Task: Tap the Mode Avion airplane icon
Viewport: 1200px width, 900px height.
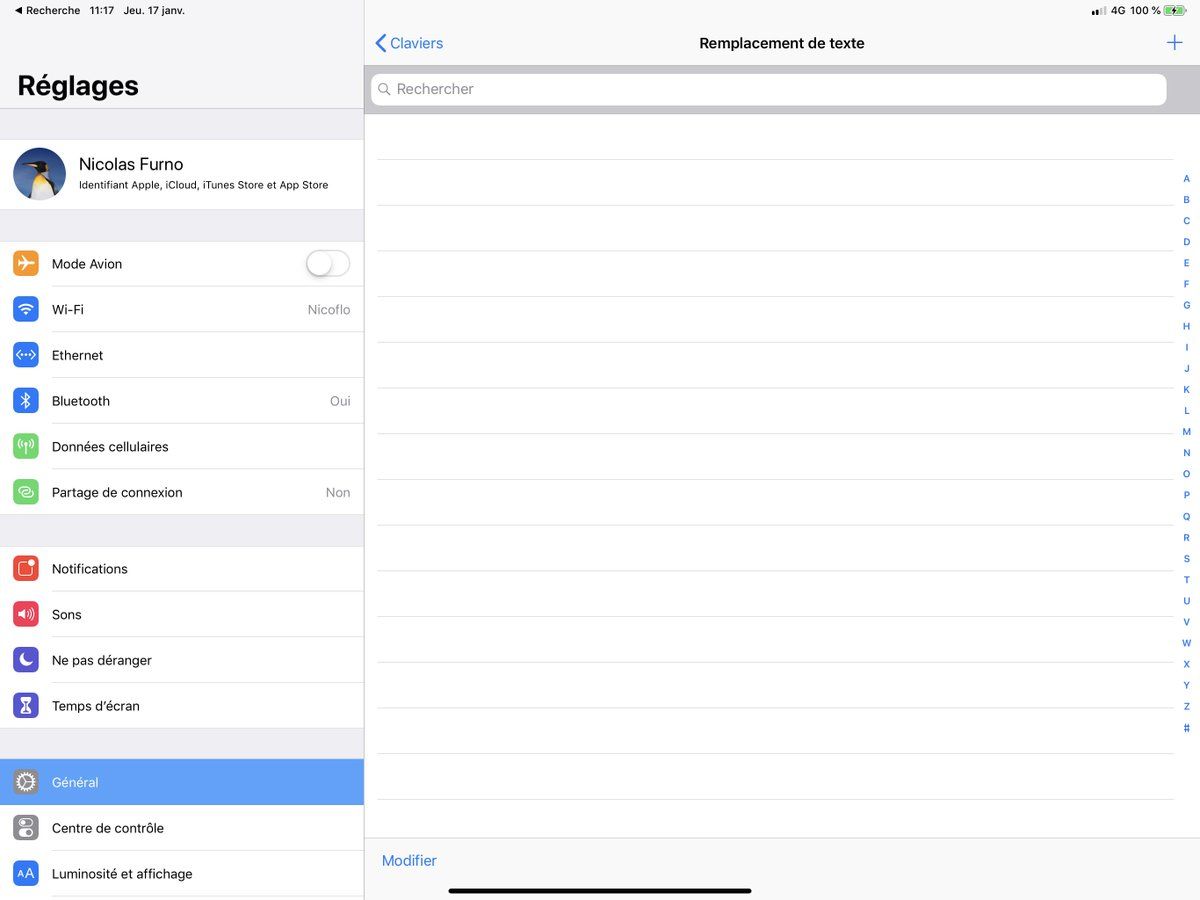Action: coord(26,264)
